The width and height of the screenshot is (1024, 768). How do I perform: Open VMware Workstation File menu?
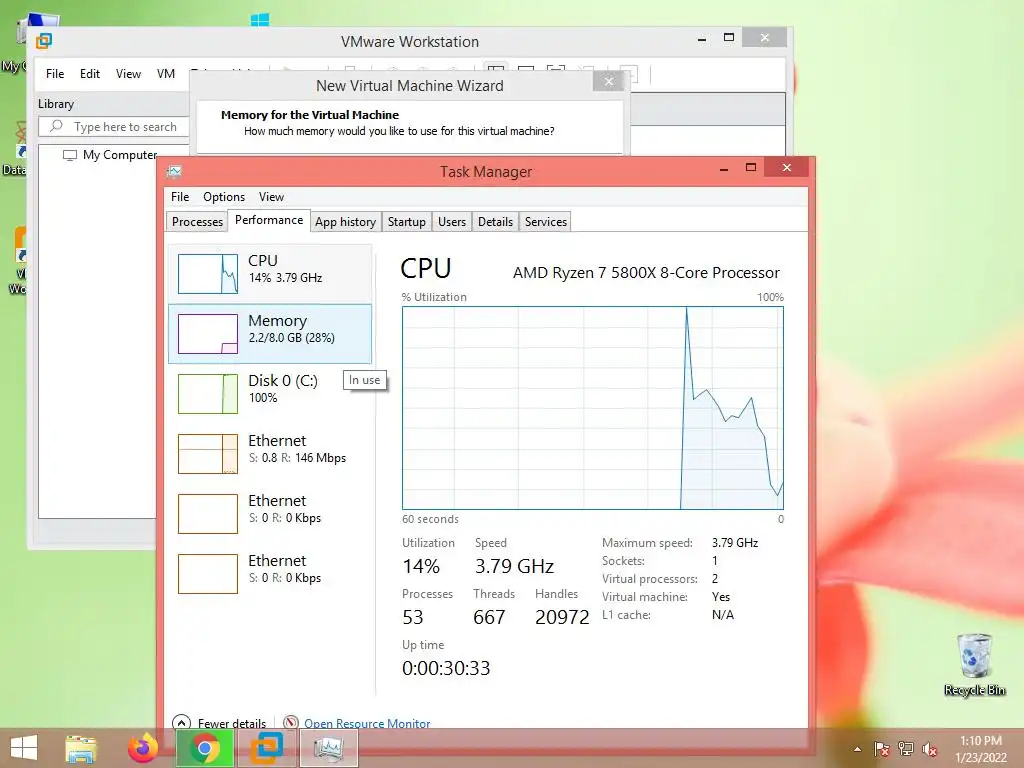click(x=55, y=74)
